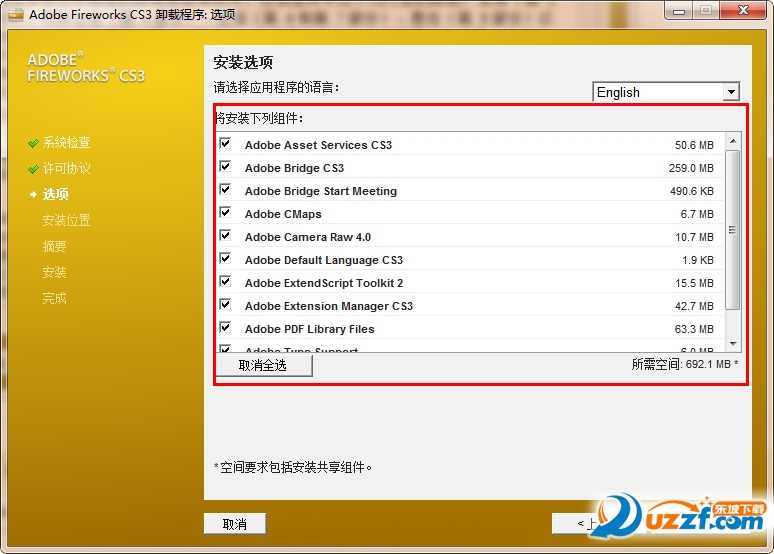The width and height of the screenshot is (774, 554).
Task: Select the 完成 step in sidebar
Action: [x=54, y=298]
